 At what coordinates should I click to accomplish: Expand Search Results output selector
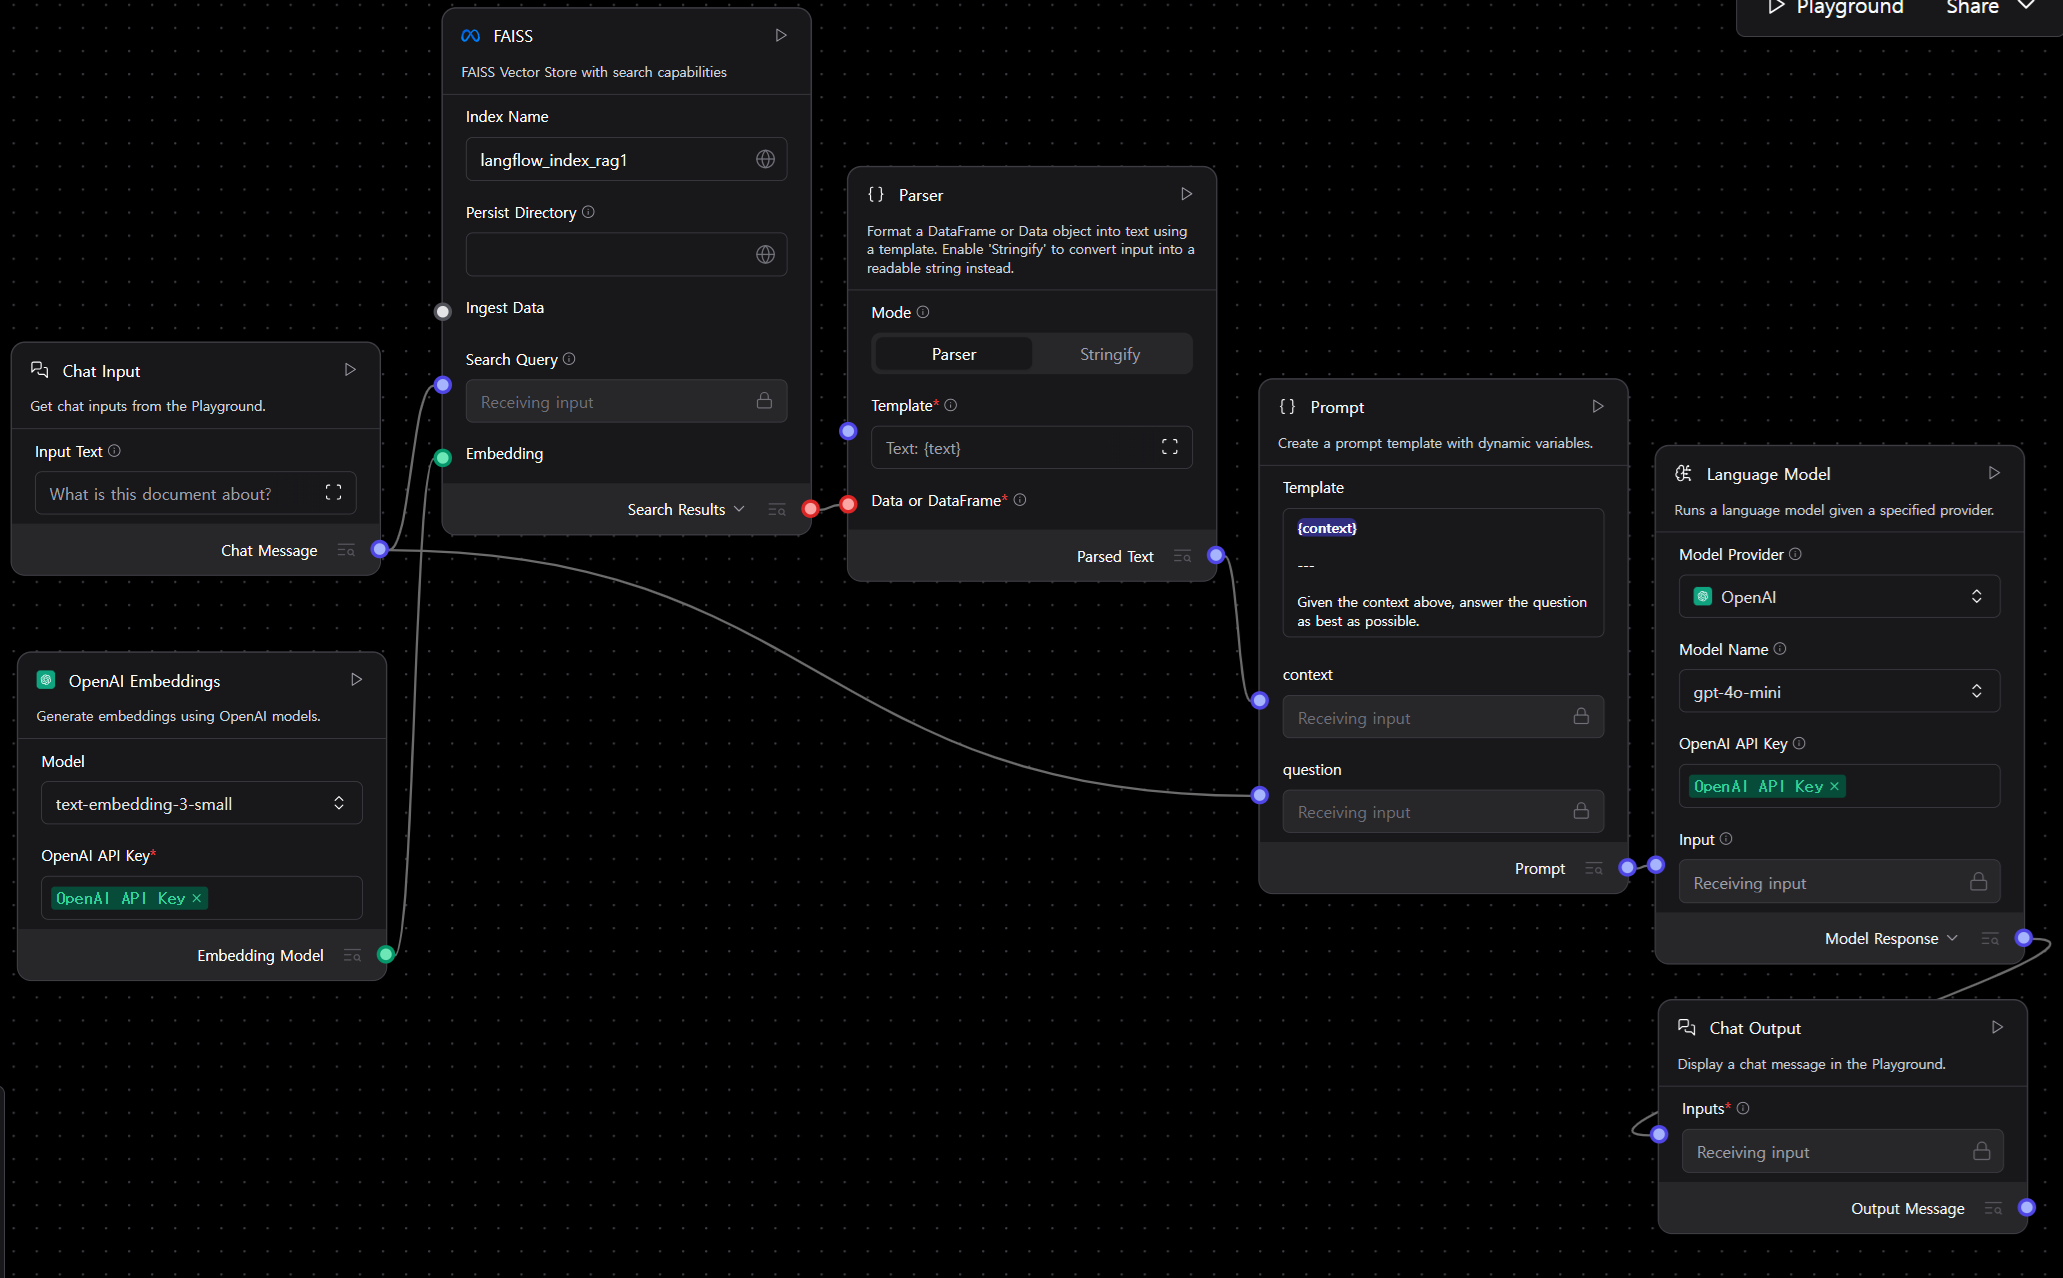[x=739, y=509]
